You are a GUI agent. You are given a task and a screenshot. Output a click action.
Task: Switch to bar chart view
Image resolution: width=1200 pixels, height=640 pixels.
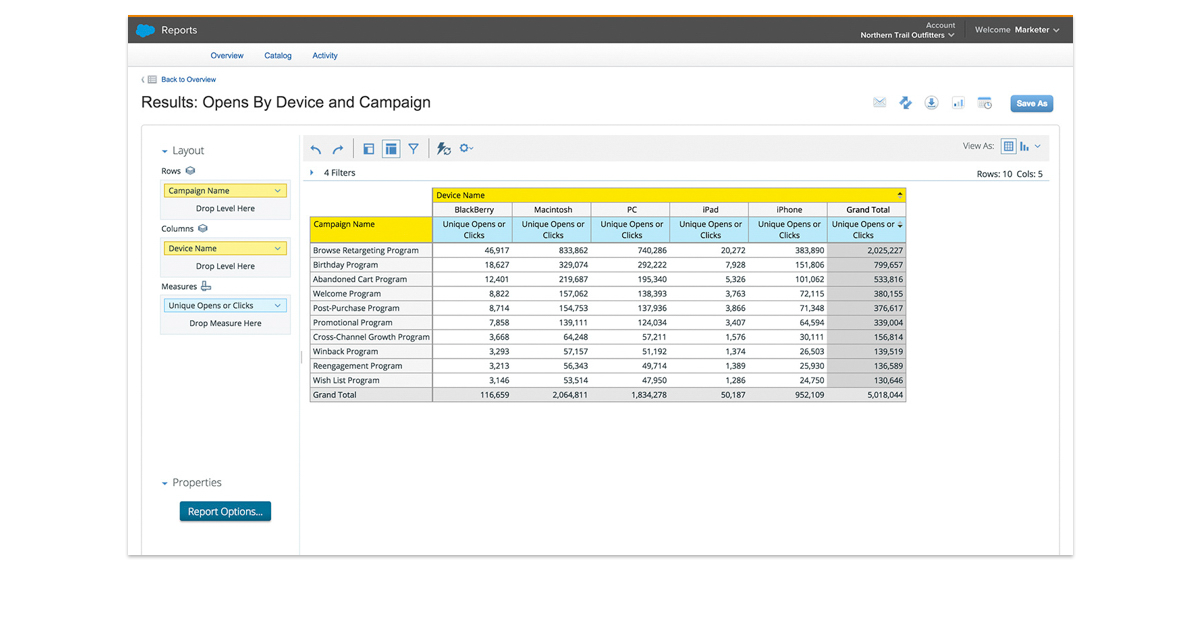(x=1024, y=146)
